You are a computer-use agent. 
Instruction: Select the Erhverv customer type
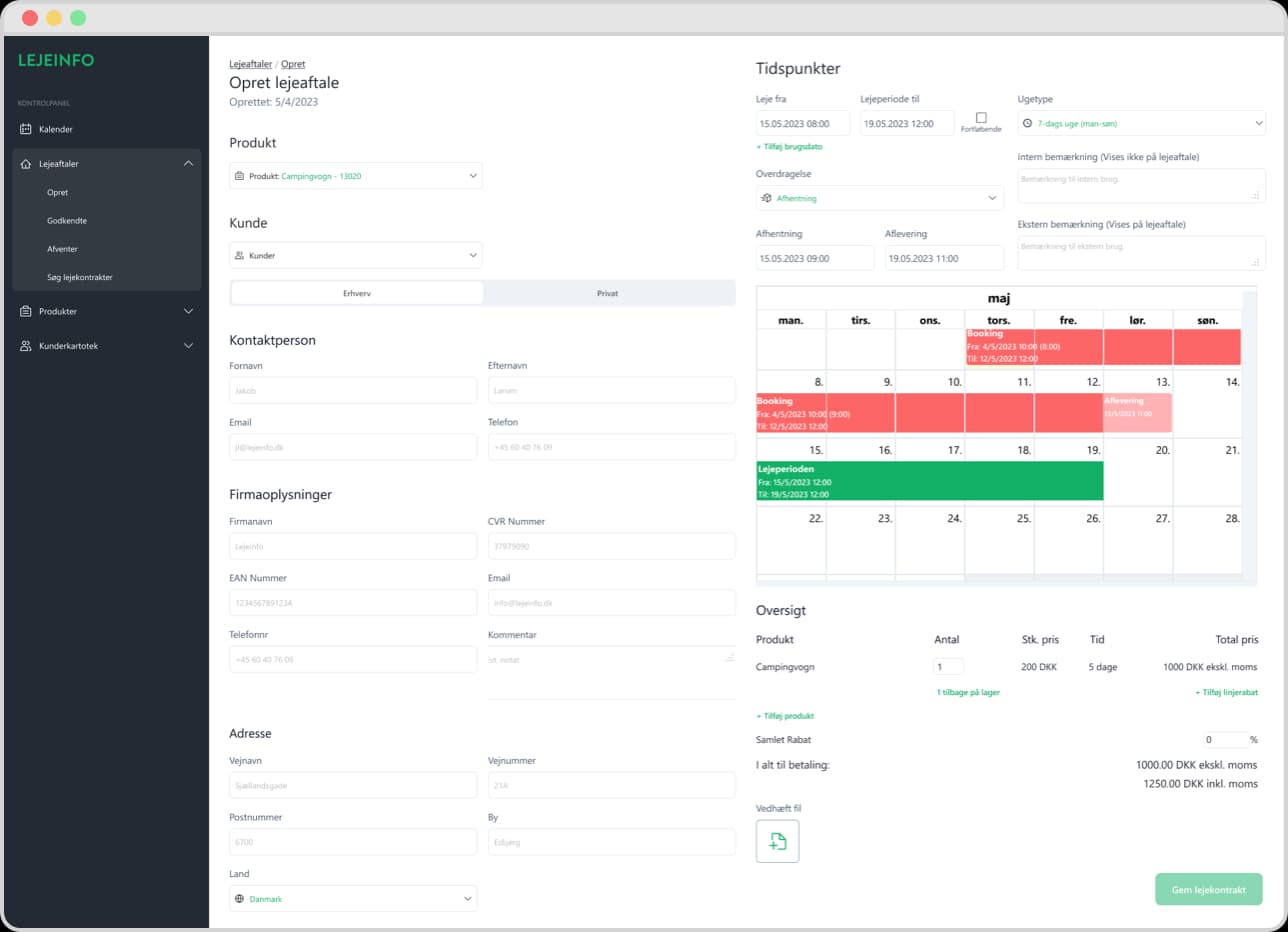(357, 293)
